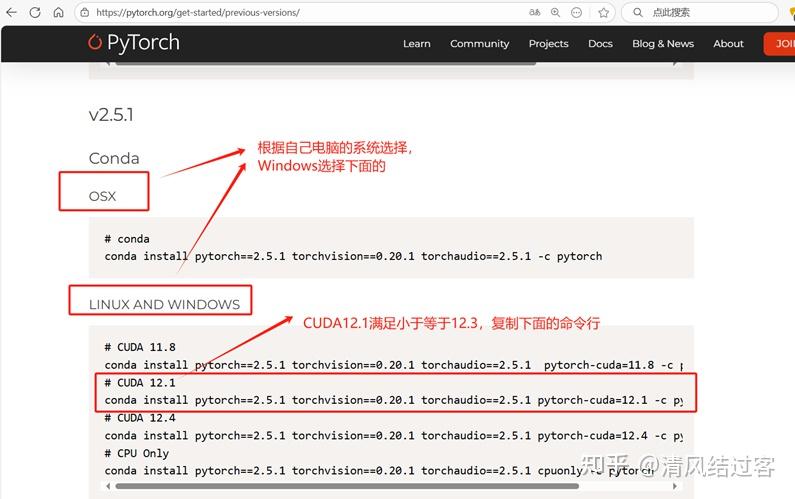This screenshot has width=795, height=499.
Task: Click the conda install command with pytorch-cuda=12.4
Action: coord(393,436)
